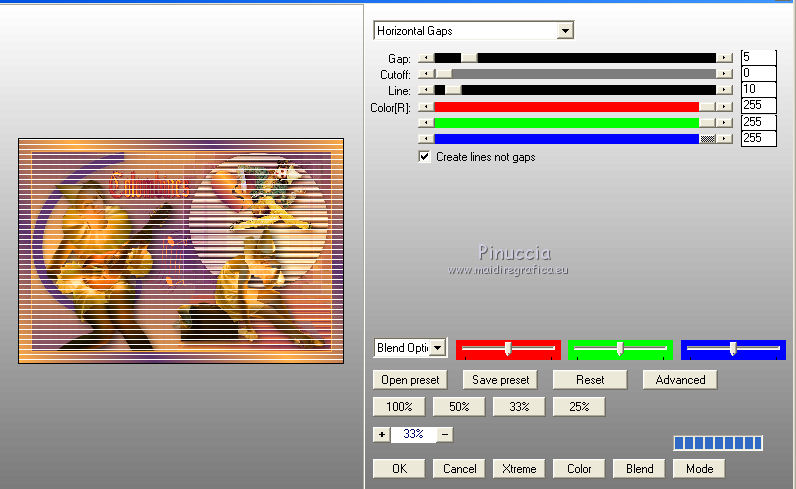796x489 pixels.
Task: Set preview zoom to 100%
Action: [x=399, y=407]
